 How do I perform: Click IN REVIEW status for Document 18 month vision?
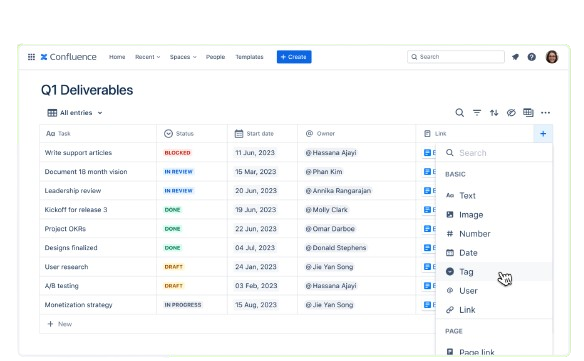pos(178,172)
